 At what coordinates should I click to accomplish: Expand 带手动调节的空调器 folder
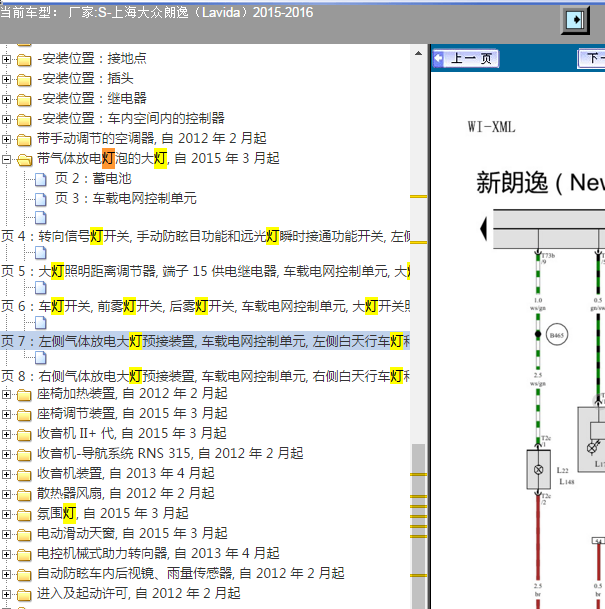[6, 139]
